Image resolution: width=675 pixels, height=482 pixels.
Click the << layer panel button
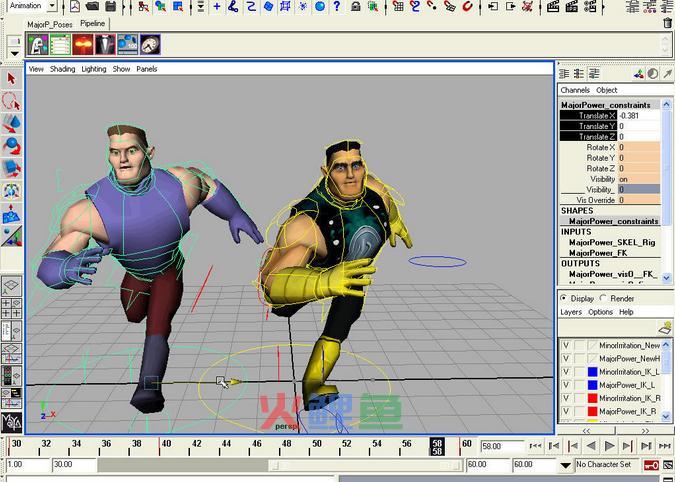tap(587, 430)
